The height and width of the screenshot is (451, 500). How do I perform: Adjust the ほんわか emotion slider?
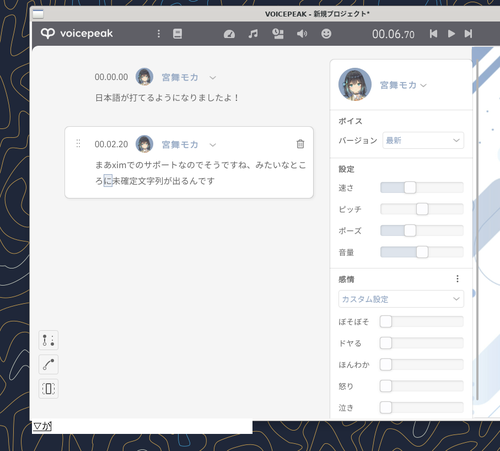pyautogui.click(x=422, y=365)
